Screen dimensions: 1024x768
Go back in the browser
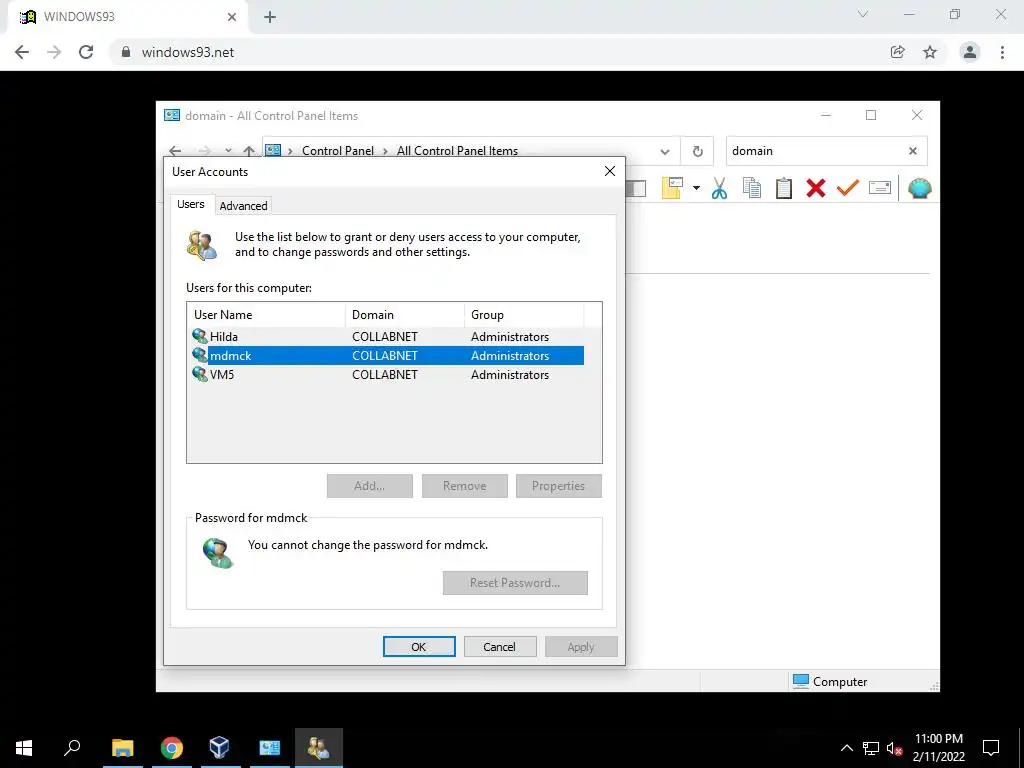pyautogui.click(x=22, y=52)
